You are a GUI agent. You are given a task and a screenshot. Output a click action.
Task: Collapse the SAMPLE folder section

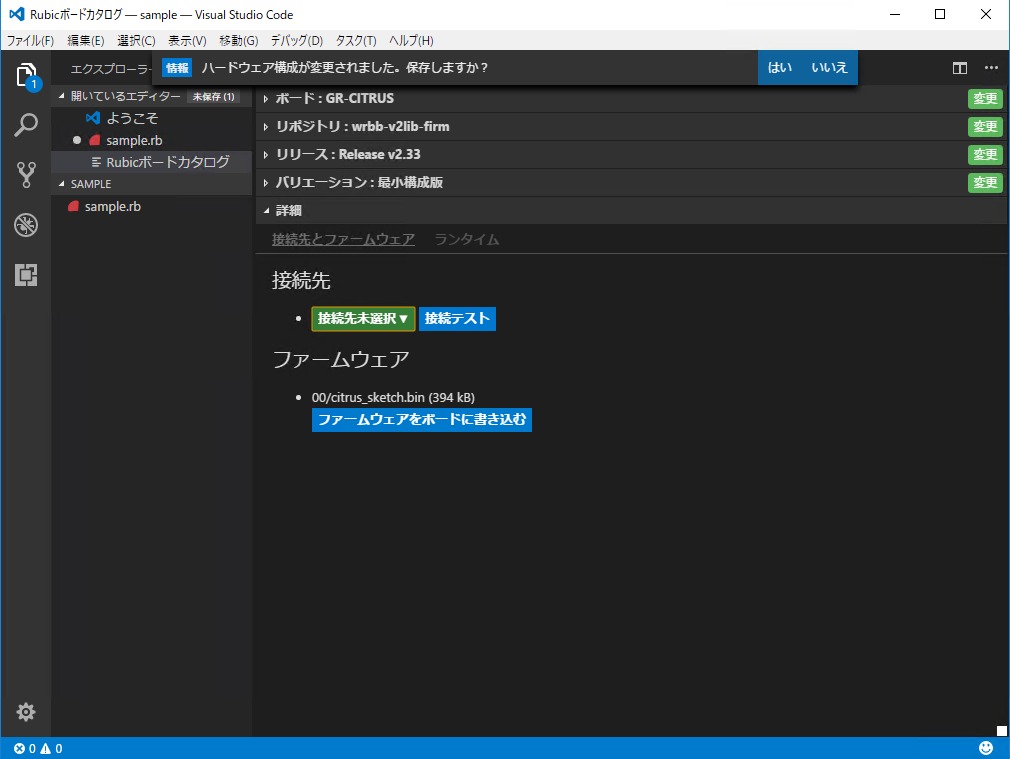(62, 184)
